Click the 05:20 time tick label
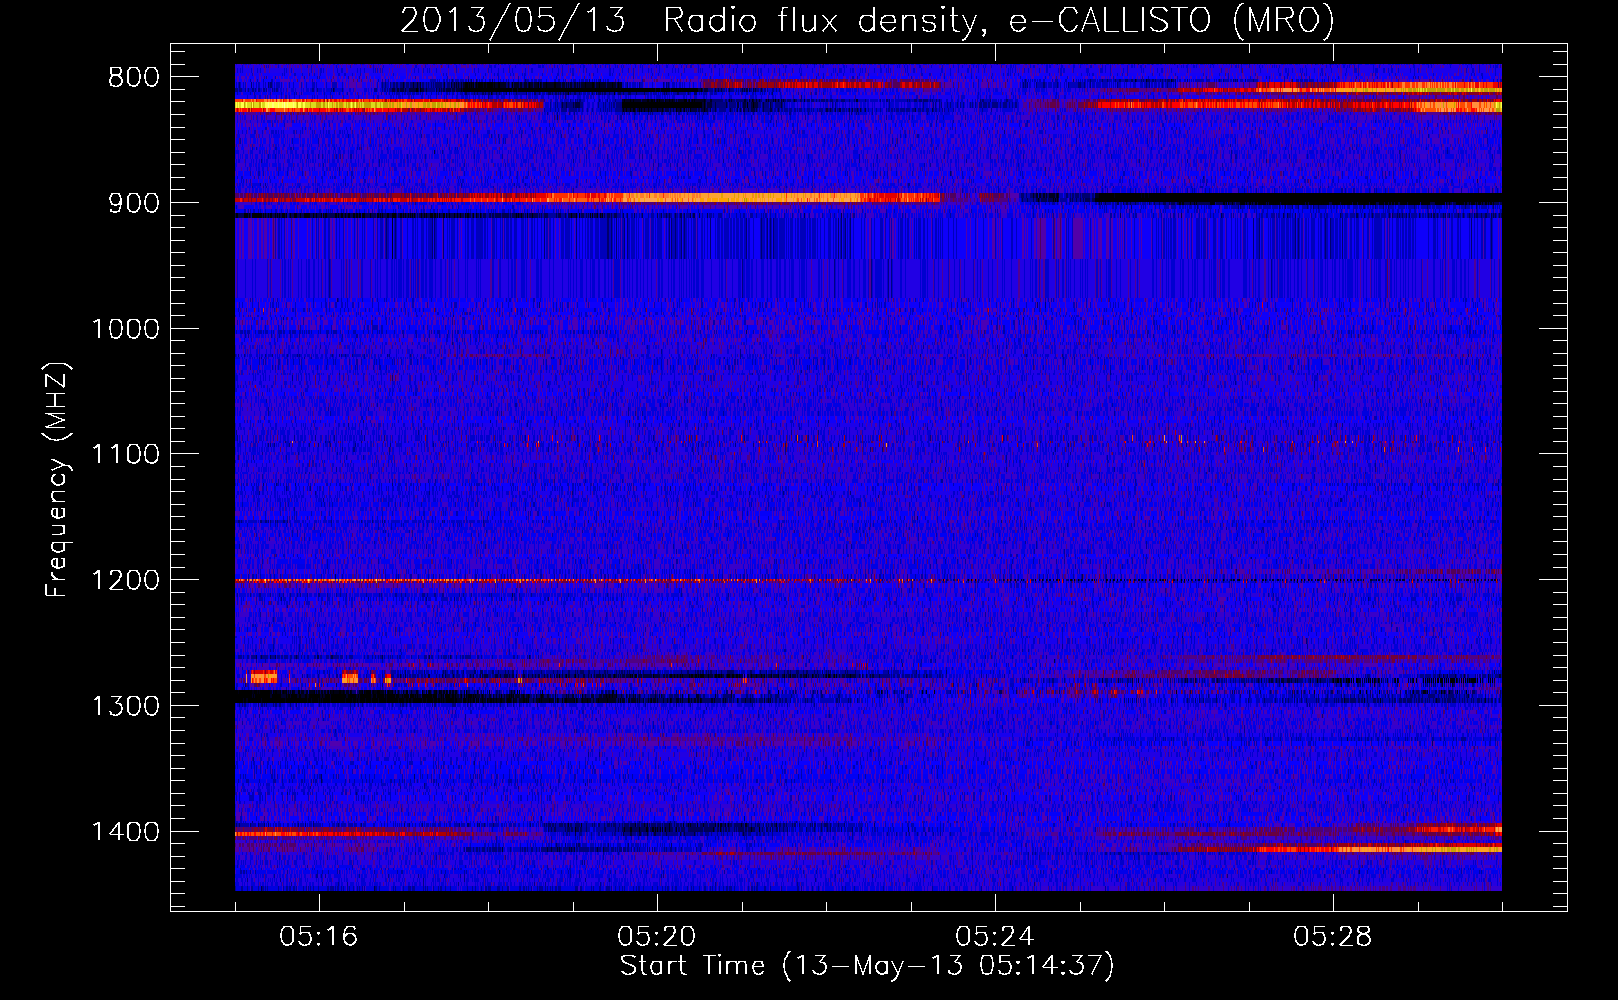Image resolution: width=1618 pixels, height=1000 pixels. coord(657,937)
